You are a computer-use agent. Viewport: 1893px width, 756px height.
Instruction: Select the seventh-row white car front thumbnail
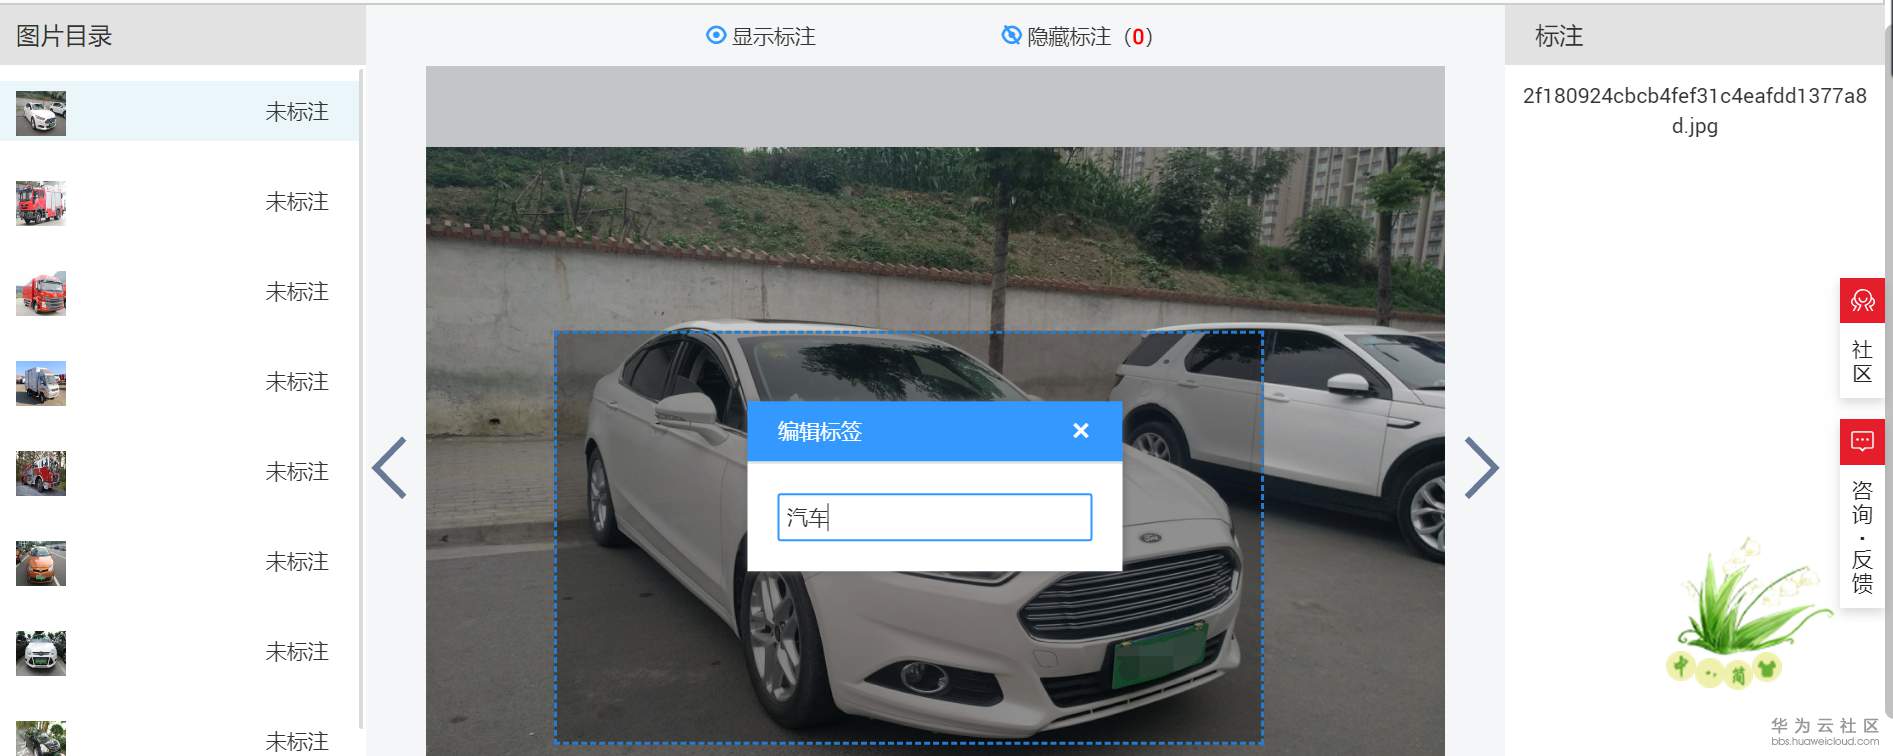[x=41, y=653]
